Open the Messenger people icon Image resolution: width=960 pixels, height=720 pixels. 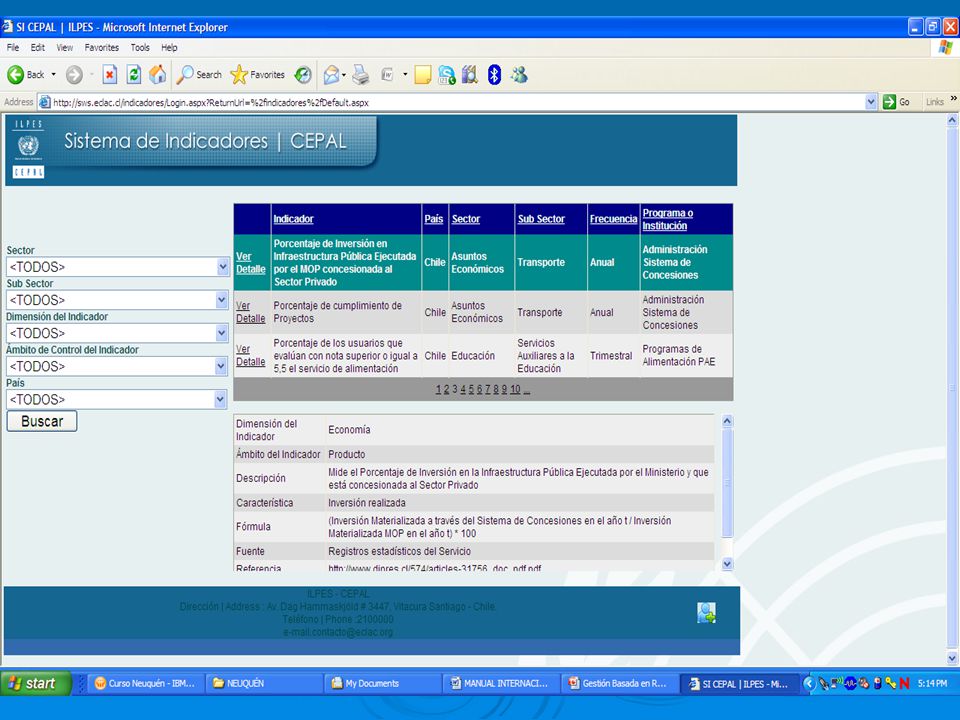[x=519, y=75]
